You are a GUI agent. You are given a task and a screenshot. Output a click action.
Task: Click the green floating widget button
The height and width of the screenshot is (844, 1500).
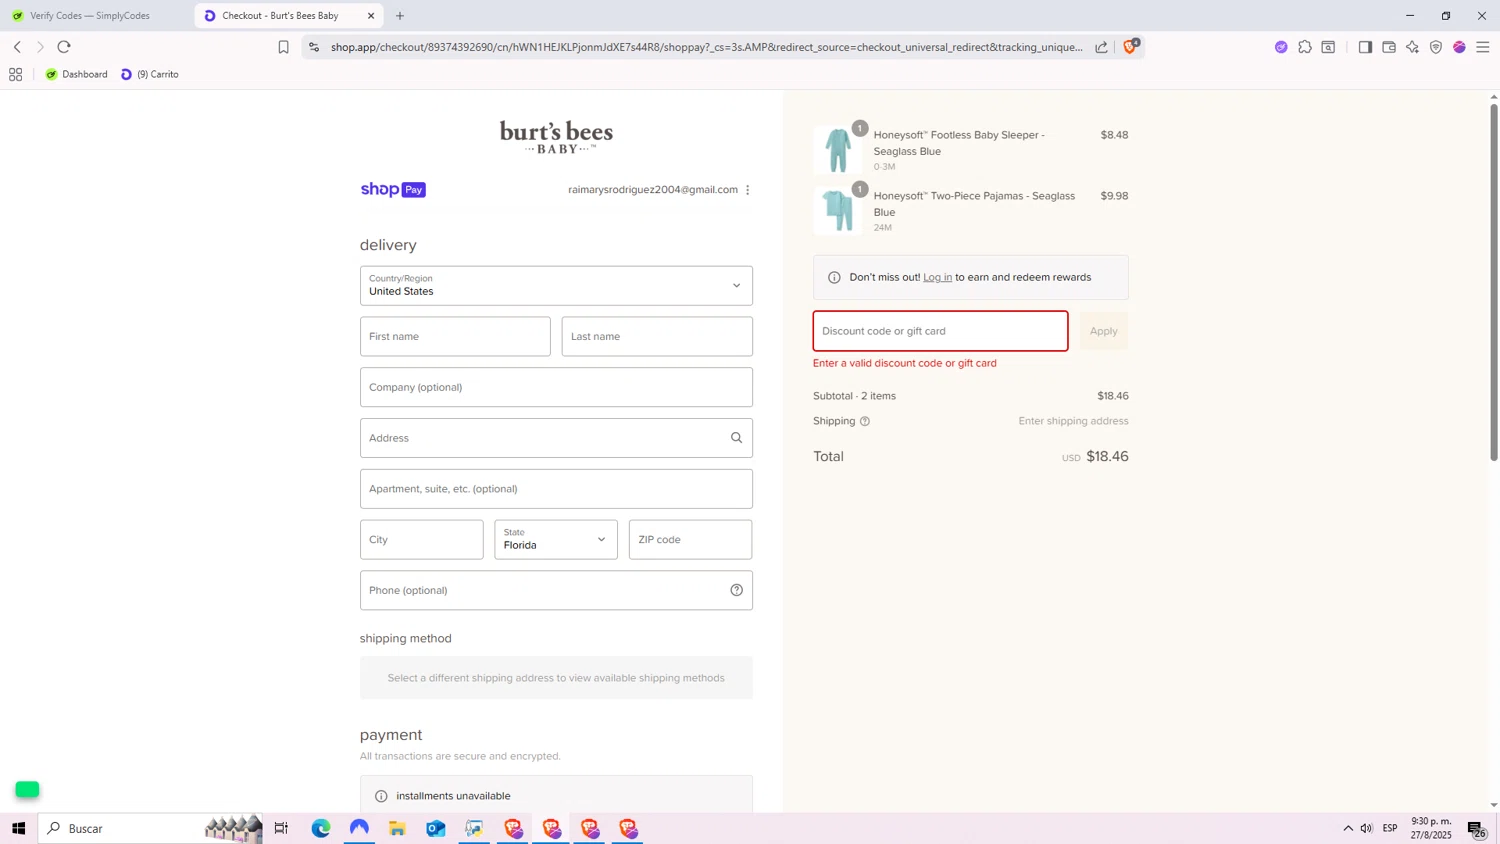coord(27,790)
